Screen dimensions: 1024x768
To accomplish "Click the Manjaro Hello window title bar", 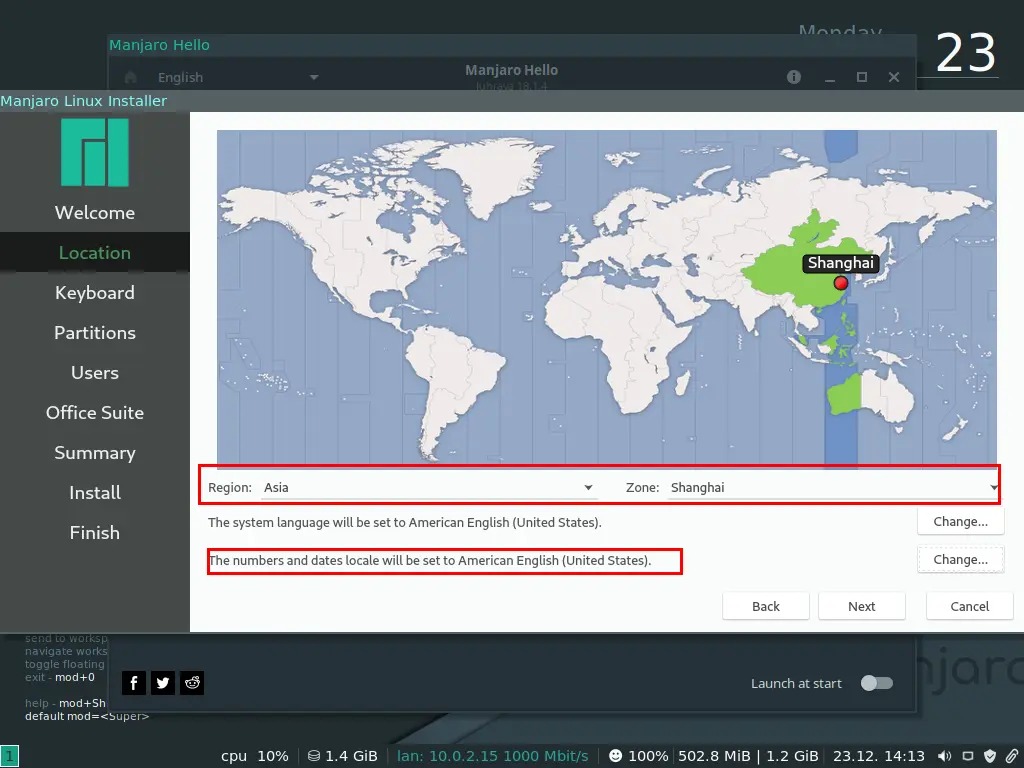I will [512, 45].
